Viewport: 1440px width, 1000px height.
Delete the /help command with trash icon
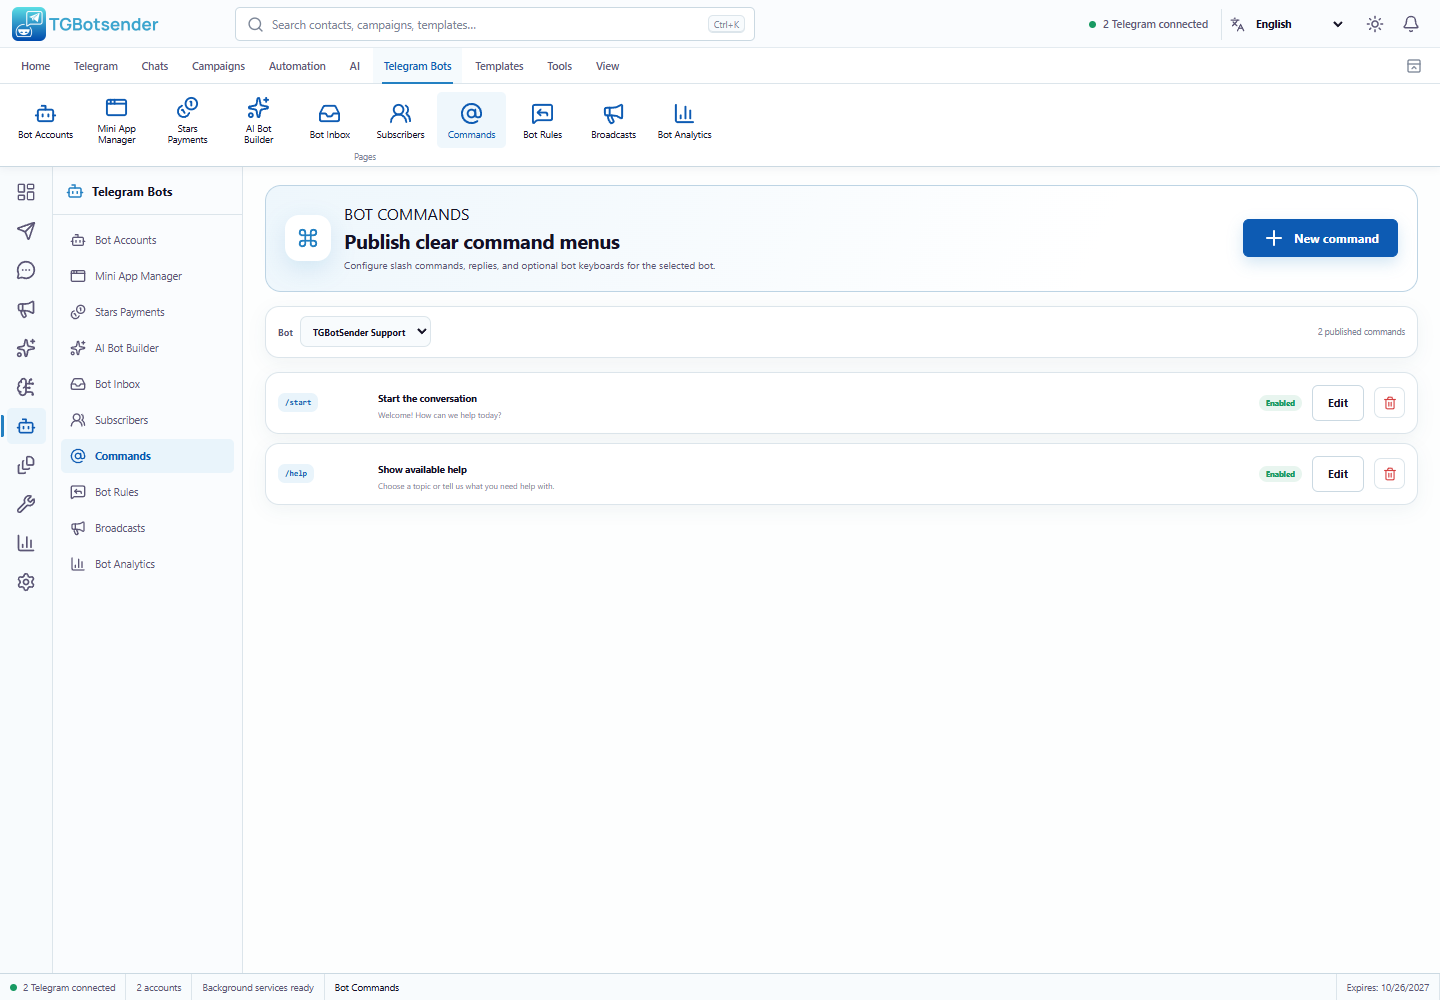[x=1390, y=474]
